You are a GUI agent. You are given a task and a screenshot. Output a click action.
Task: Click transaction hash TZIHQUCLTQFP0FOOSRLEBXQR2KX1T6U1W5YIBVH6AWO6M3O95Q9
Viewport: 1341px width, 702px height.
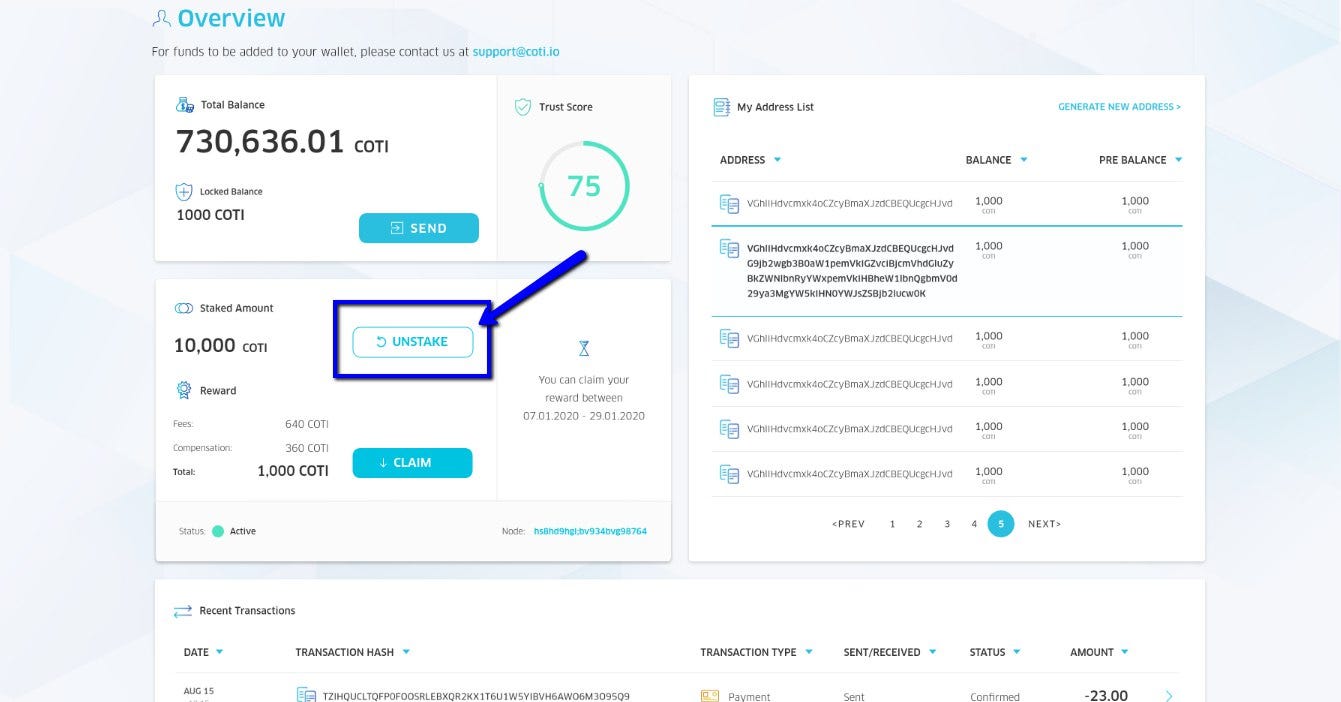coord(475,696)
